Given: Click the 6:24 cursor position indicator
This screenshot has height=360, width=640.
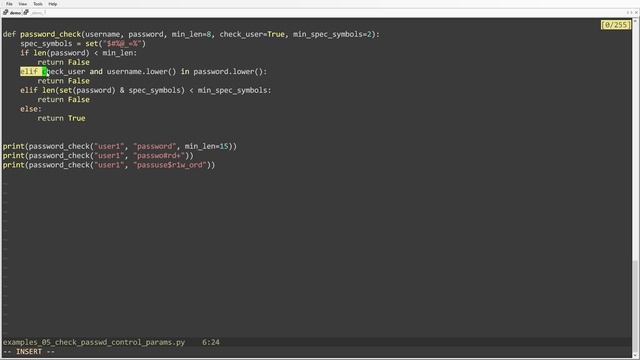Looking at the screenshot, I should click(211, 342).
